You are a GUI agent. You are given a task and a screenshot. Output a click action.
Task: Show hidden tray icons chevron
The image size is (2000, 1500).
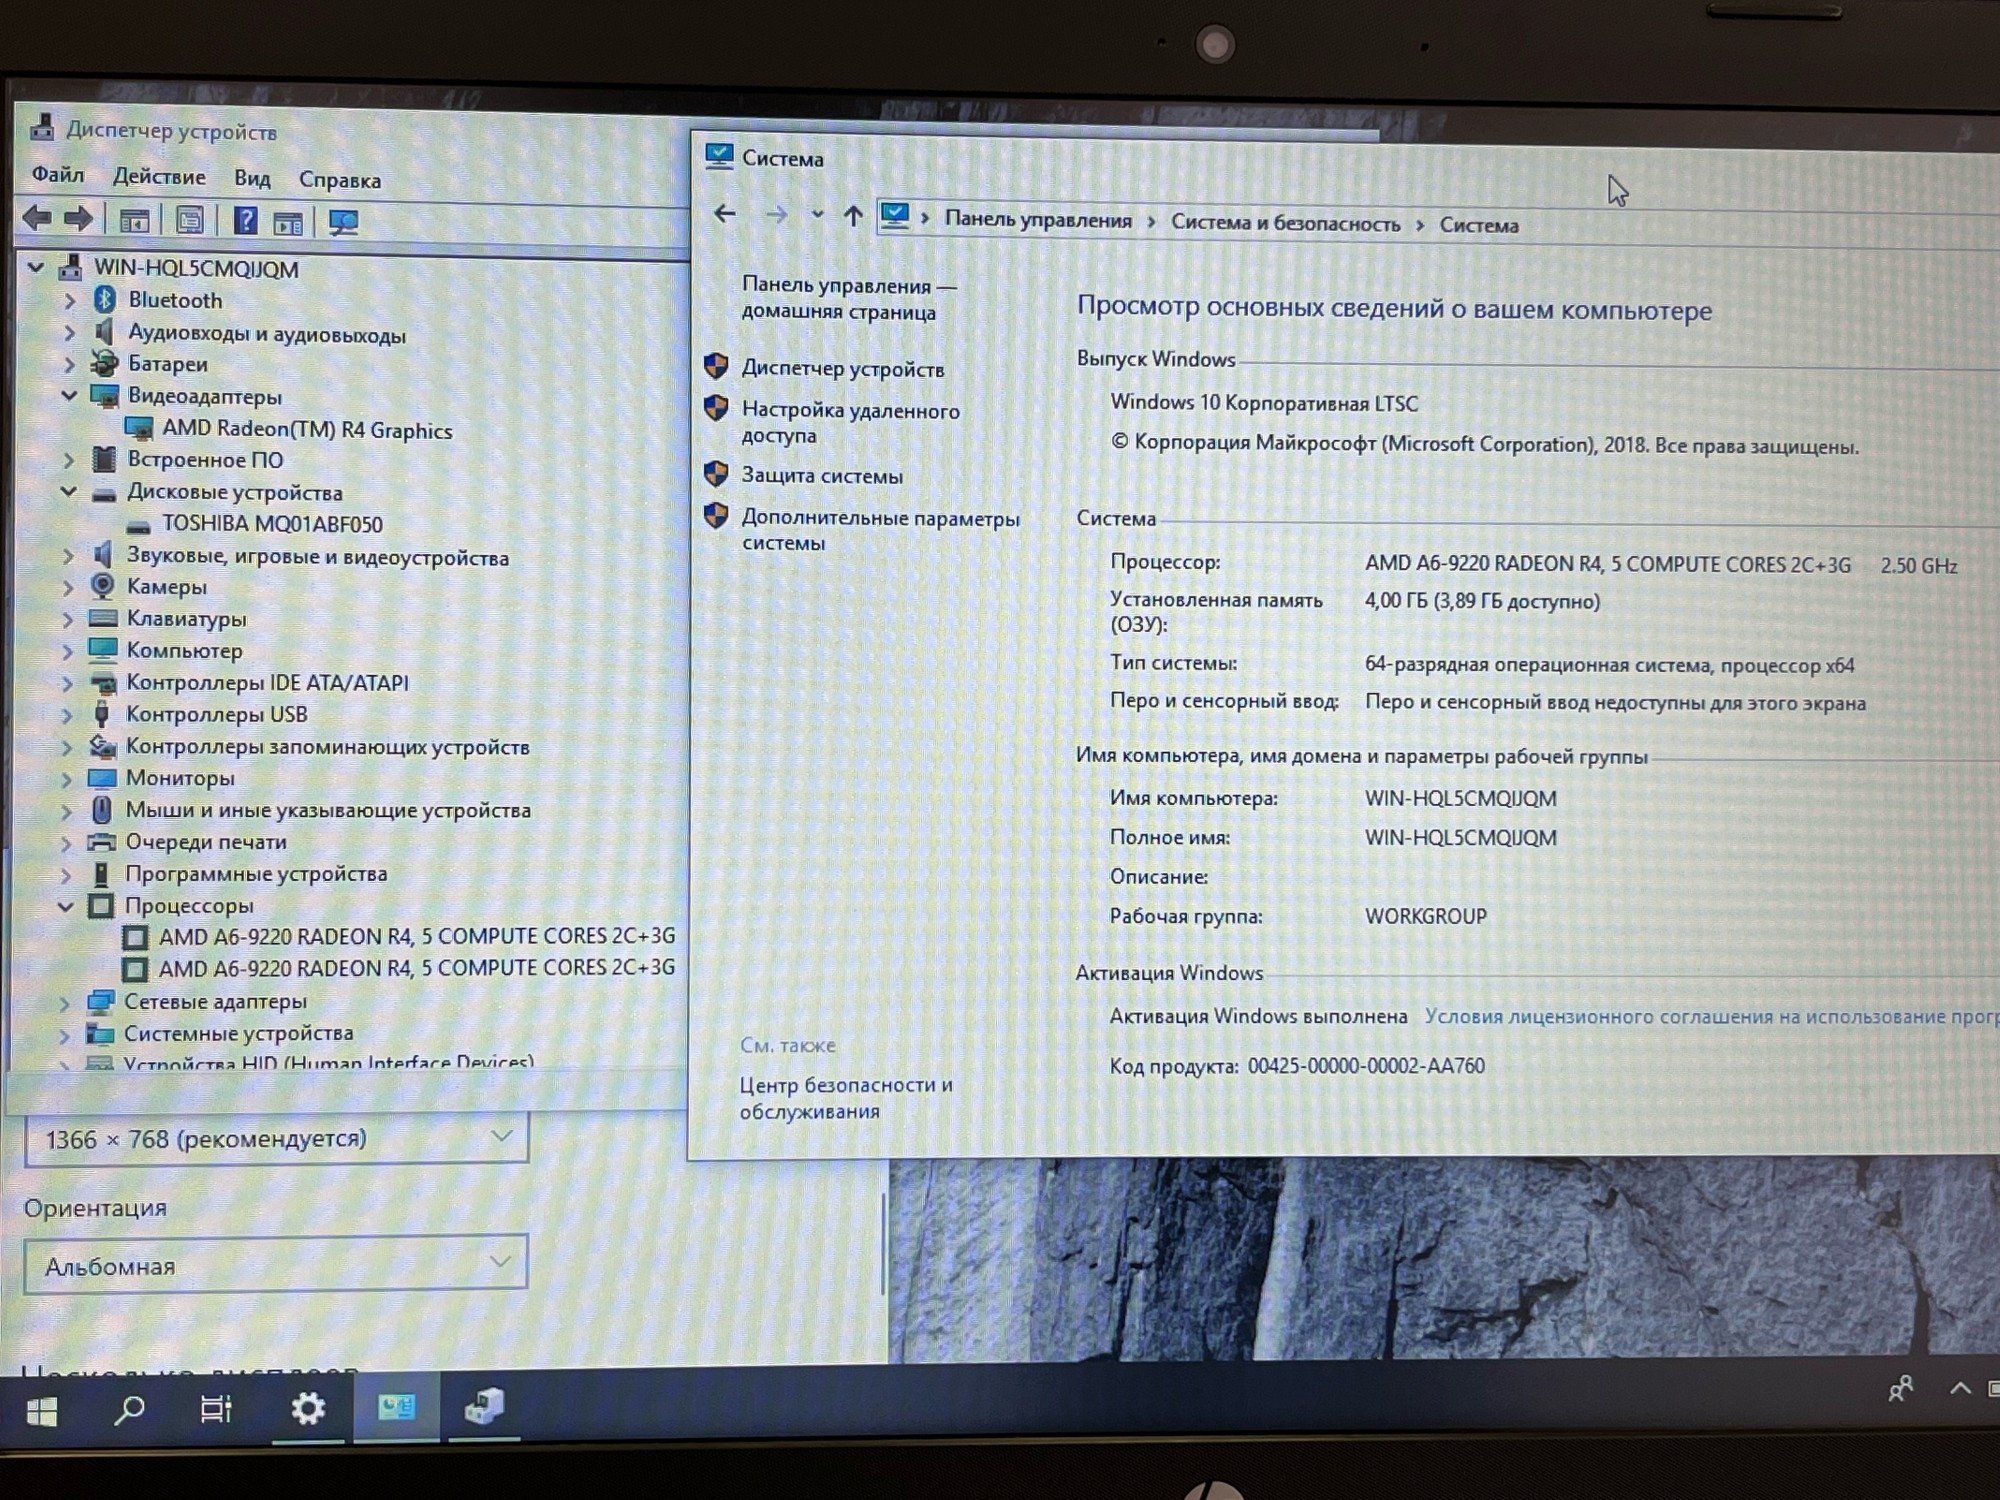(1960, 1388)
